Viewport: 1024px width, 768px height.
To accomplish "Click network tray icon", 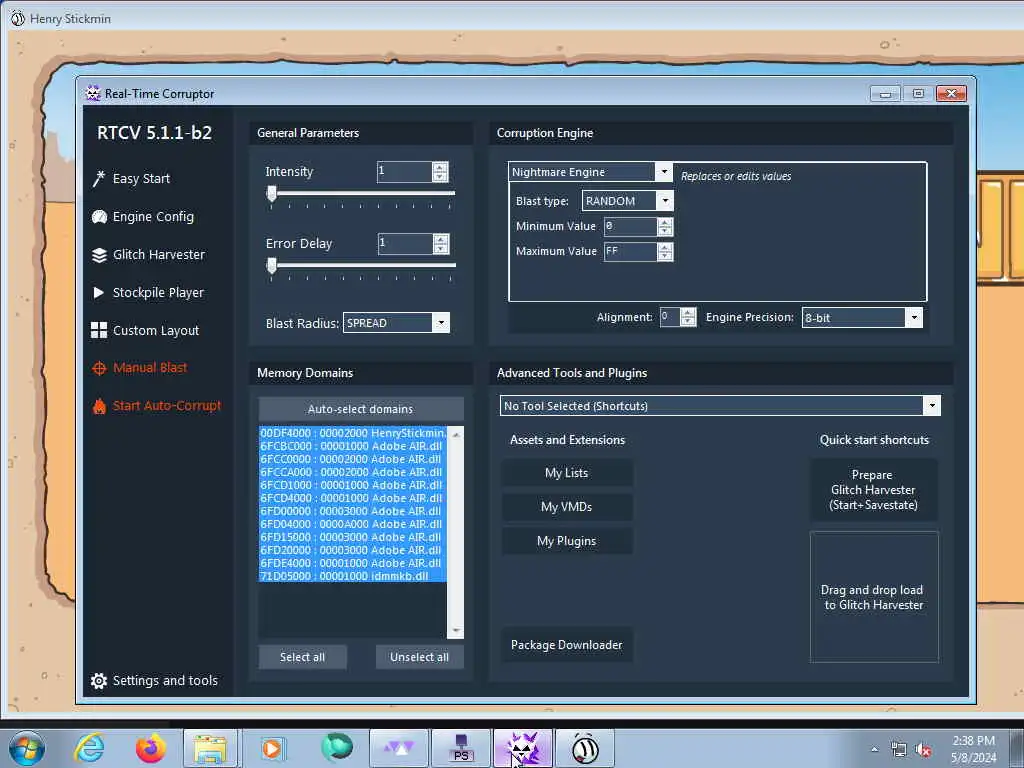I will tap(899, 750).
